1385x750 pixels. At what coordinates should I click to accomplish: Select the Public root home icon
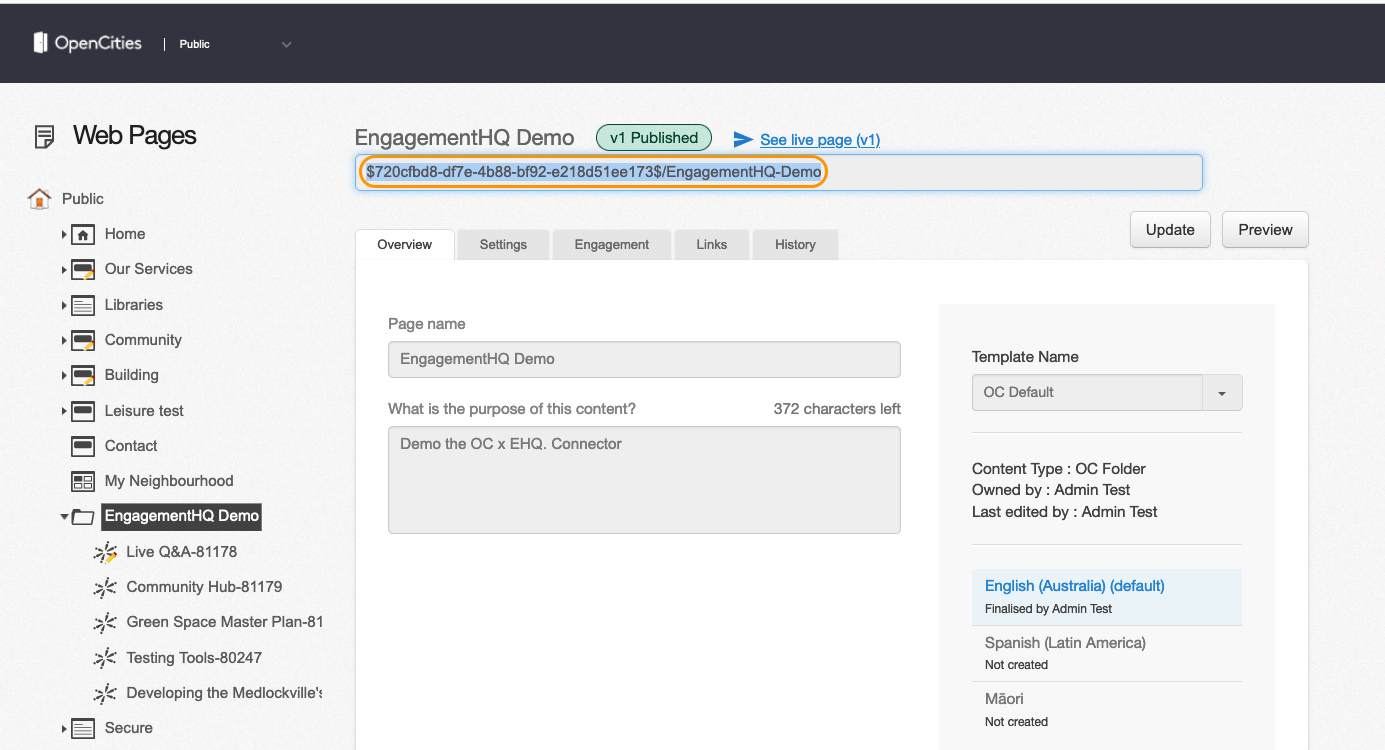point(40,197)
